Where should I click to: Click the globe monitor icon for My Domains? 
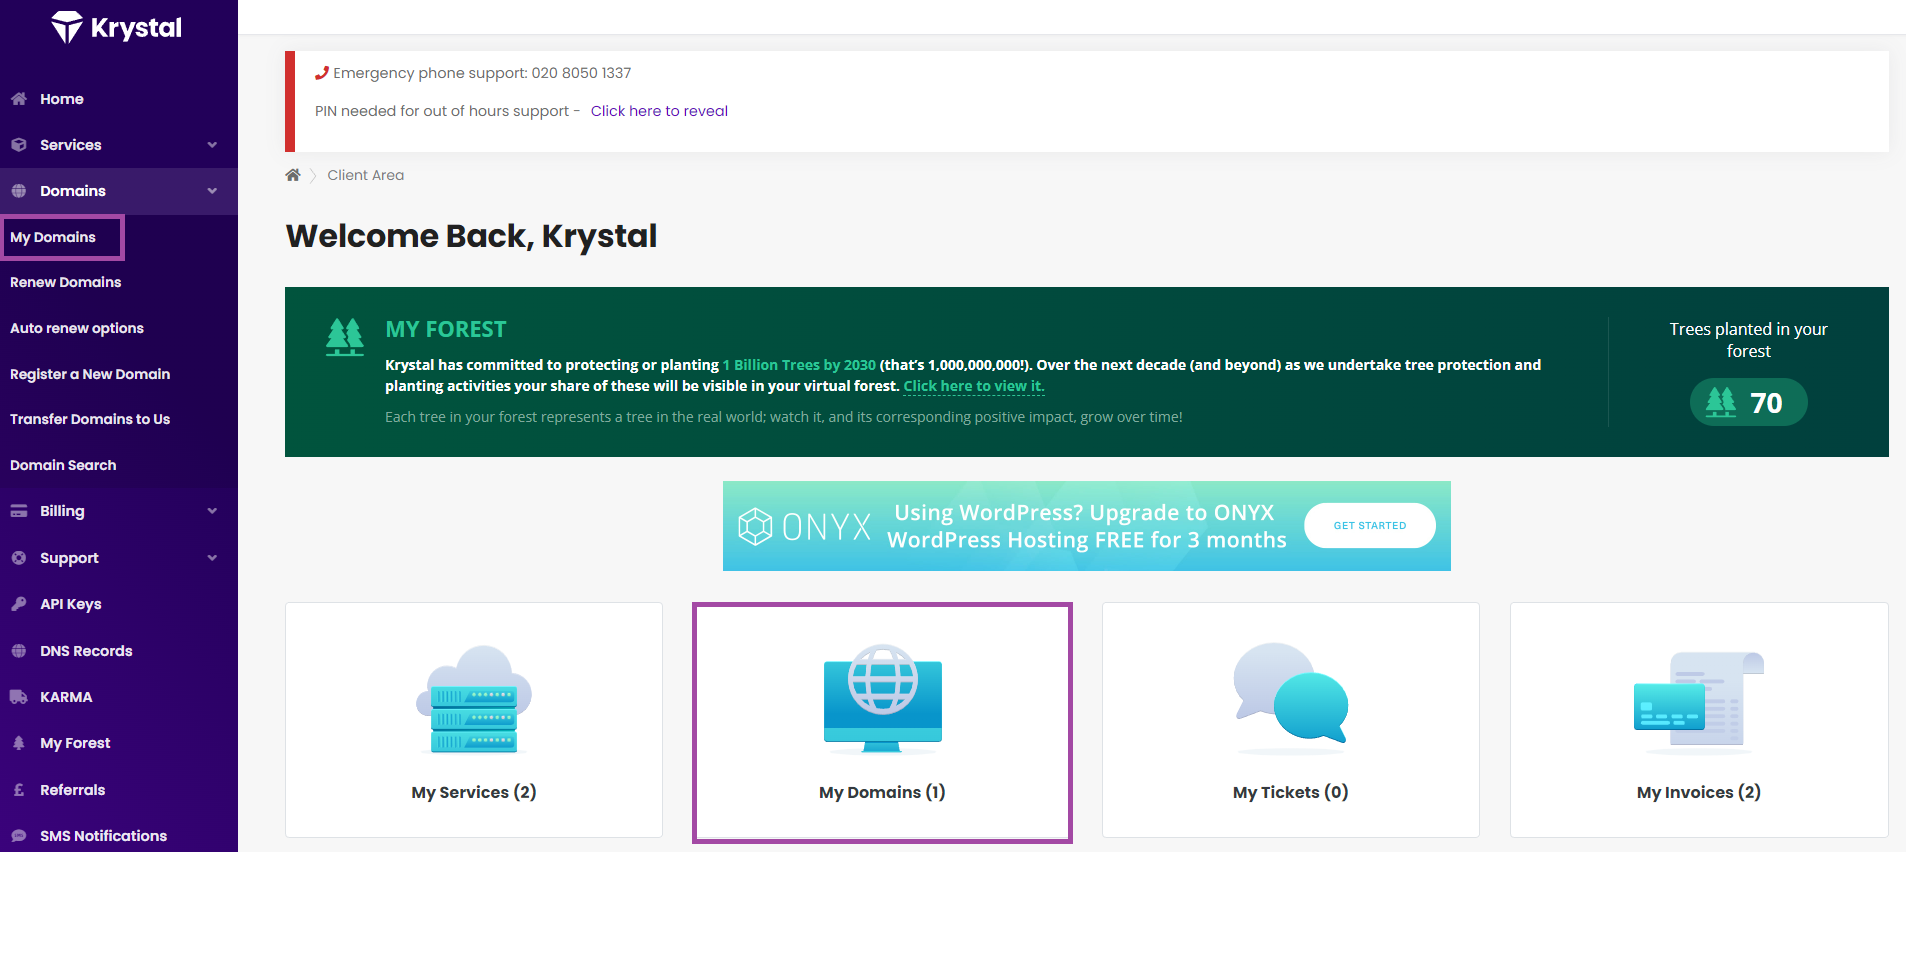[883, 699]
